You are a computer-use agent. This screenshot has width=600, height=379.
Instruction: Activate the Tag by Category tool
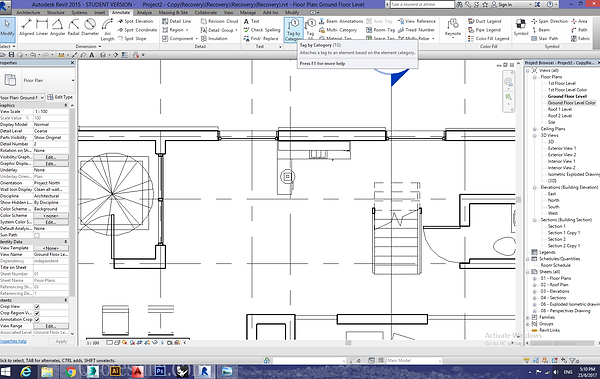(293, 29)
